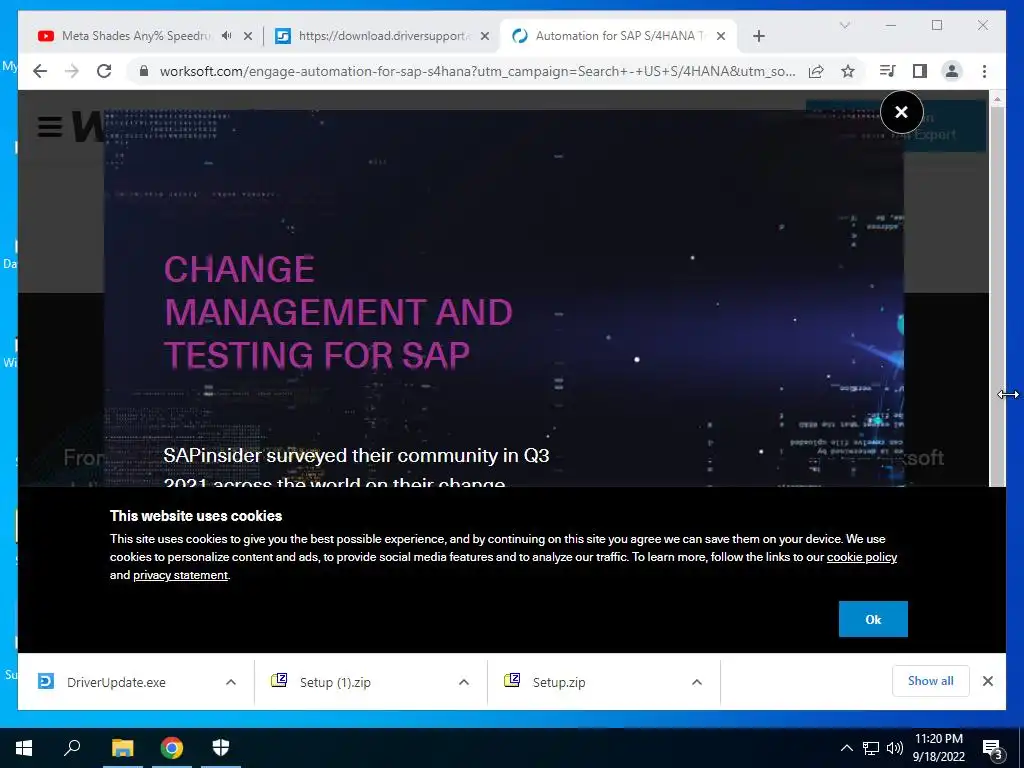
Task: Expand options for Setup.zip download
Action: tap(697, 682)
